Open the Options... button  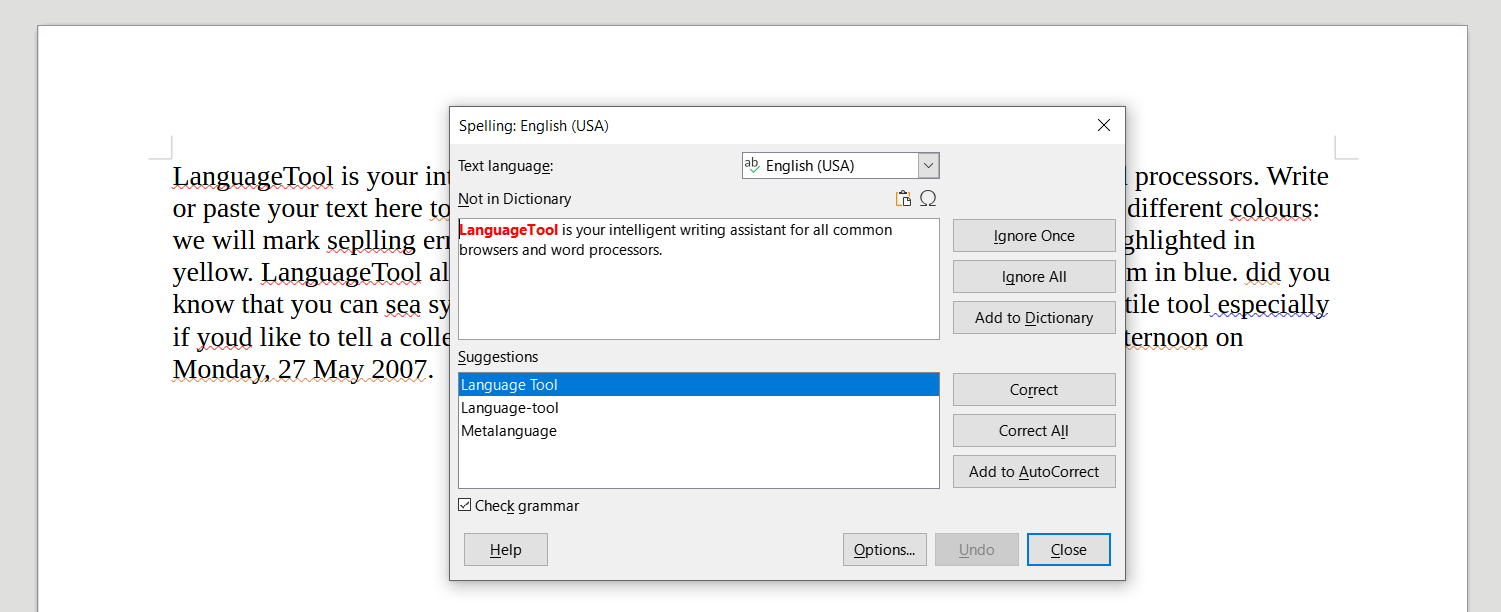[x=885, y=549]
